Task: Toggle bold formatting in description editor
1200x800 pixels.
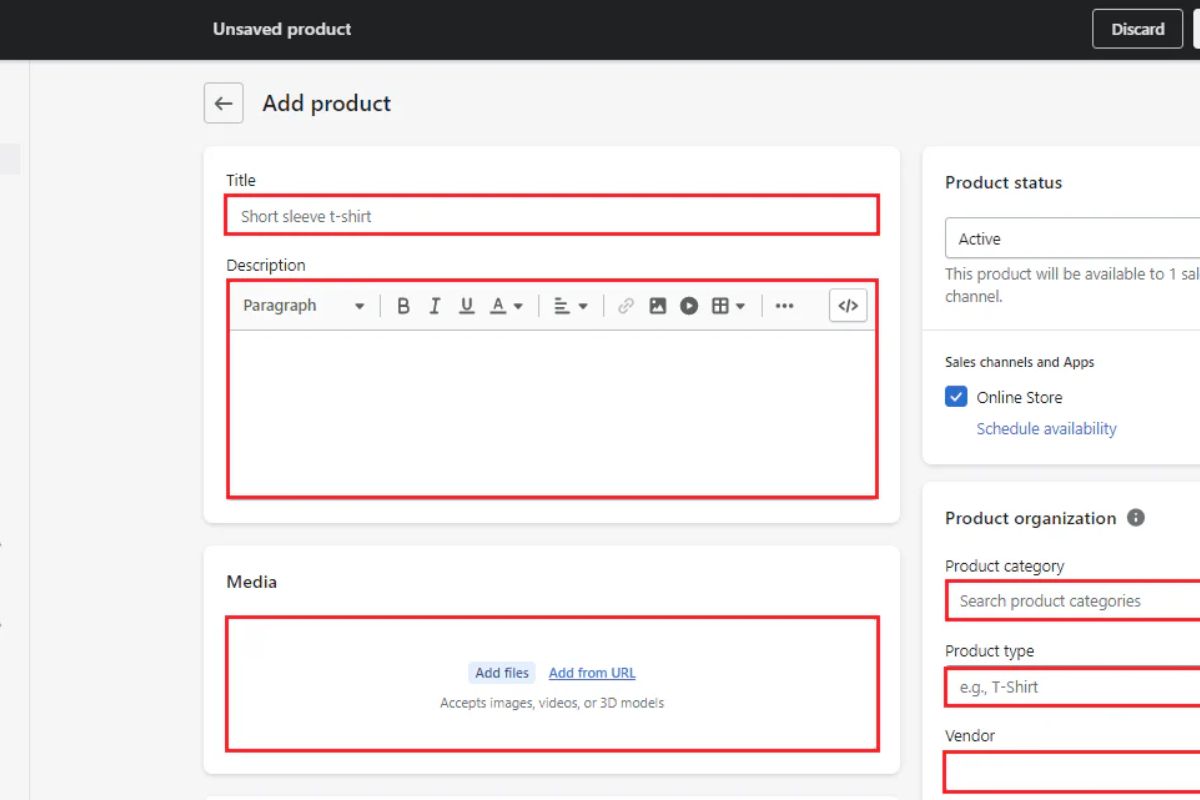Action: click(x=403, y=306)
